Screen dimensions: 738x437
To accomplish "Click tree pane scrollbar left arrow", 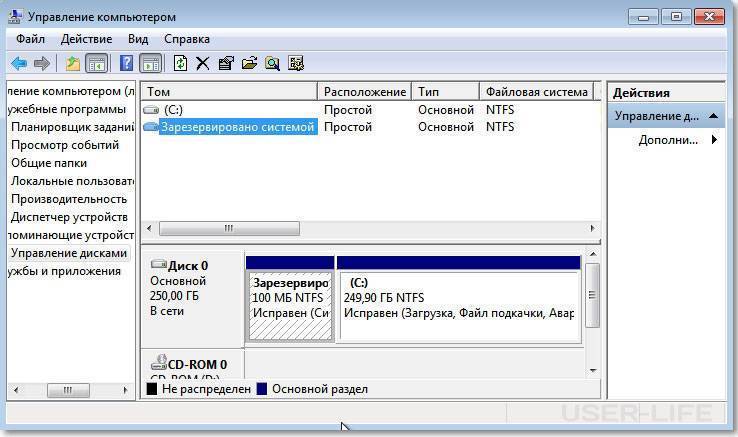I will coord(16,390).
